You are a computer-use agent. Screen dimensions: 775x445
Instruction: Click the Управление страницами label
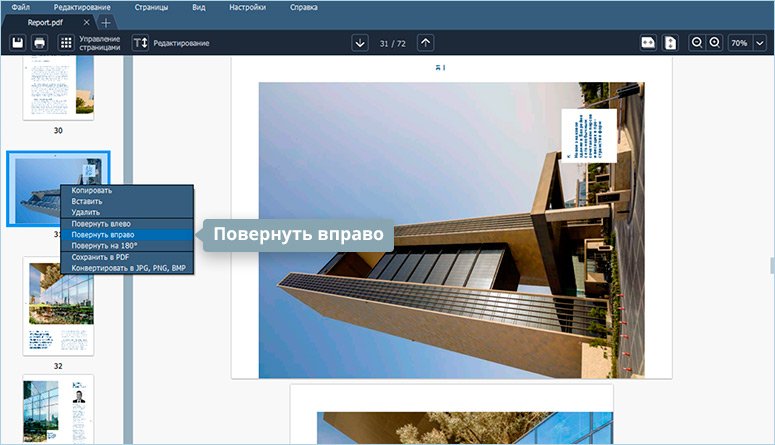(99, 43)
